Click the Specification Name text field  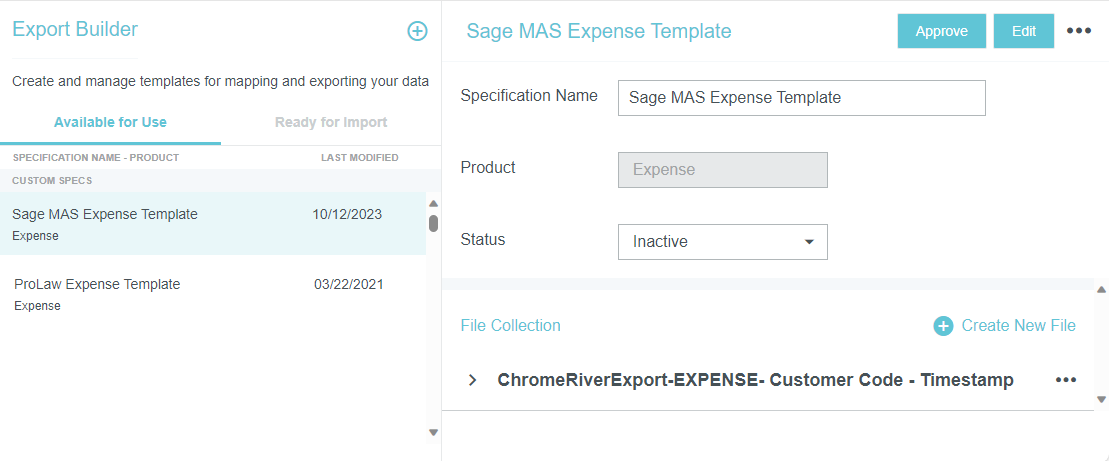click(x=801, y=98)
